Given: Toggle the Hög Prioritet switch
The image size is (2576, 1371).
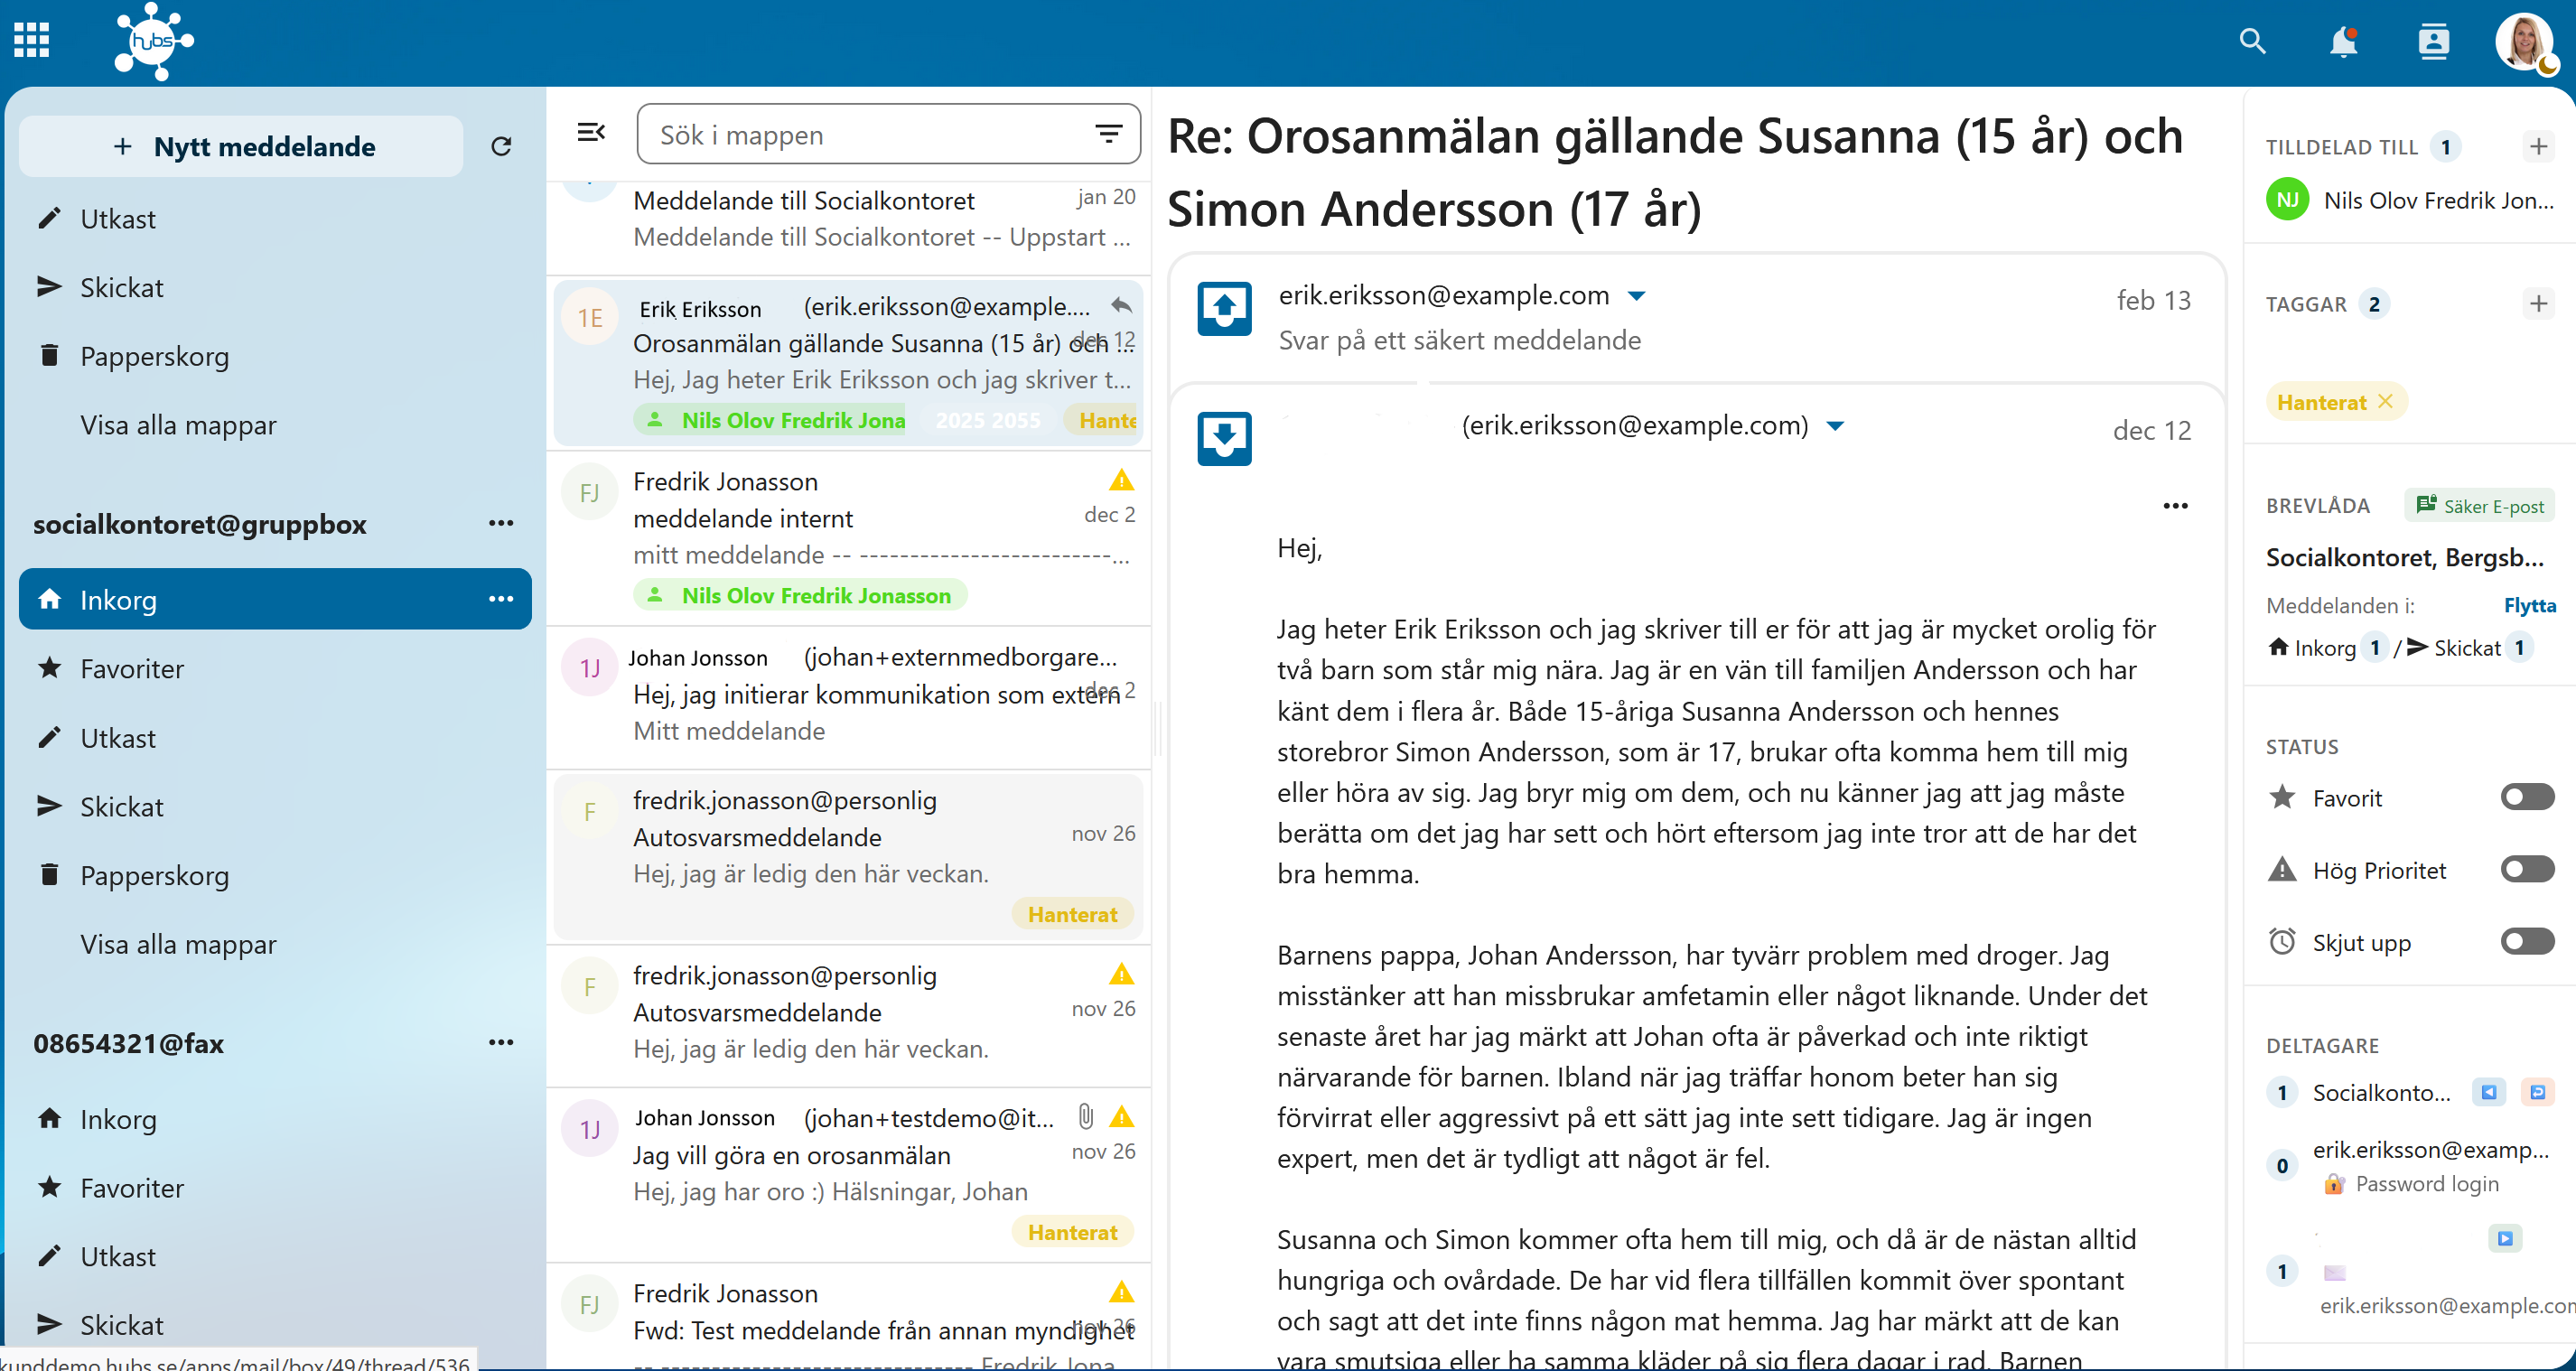Looking at the screenshot, I should [x=2526, y=869].
